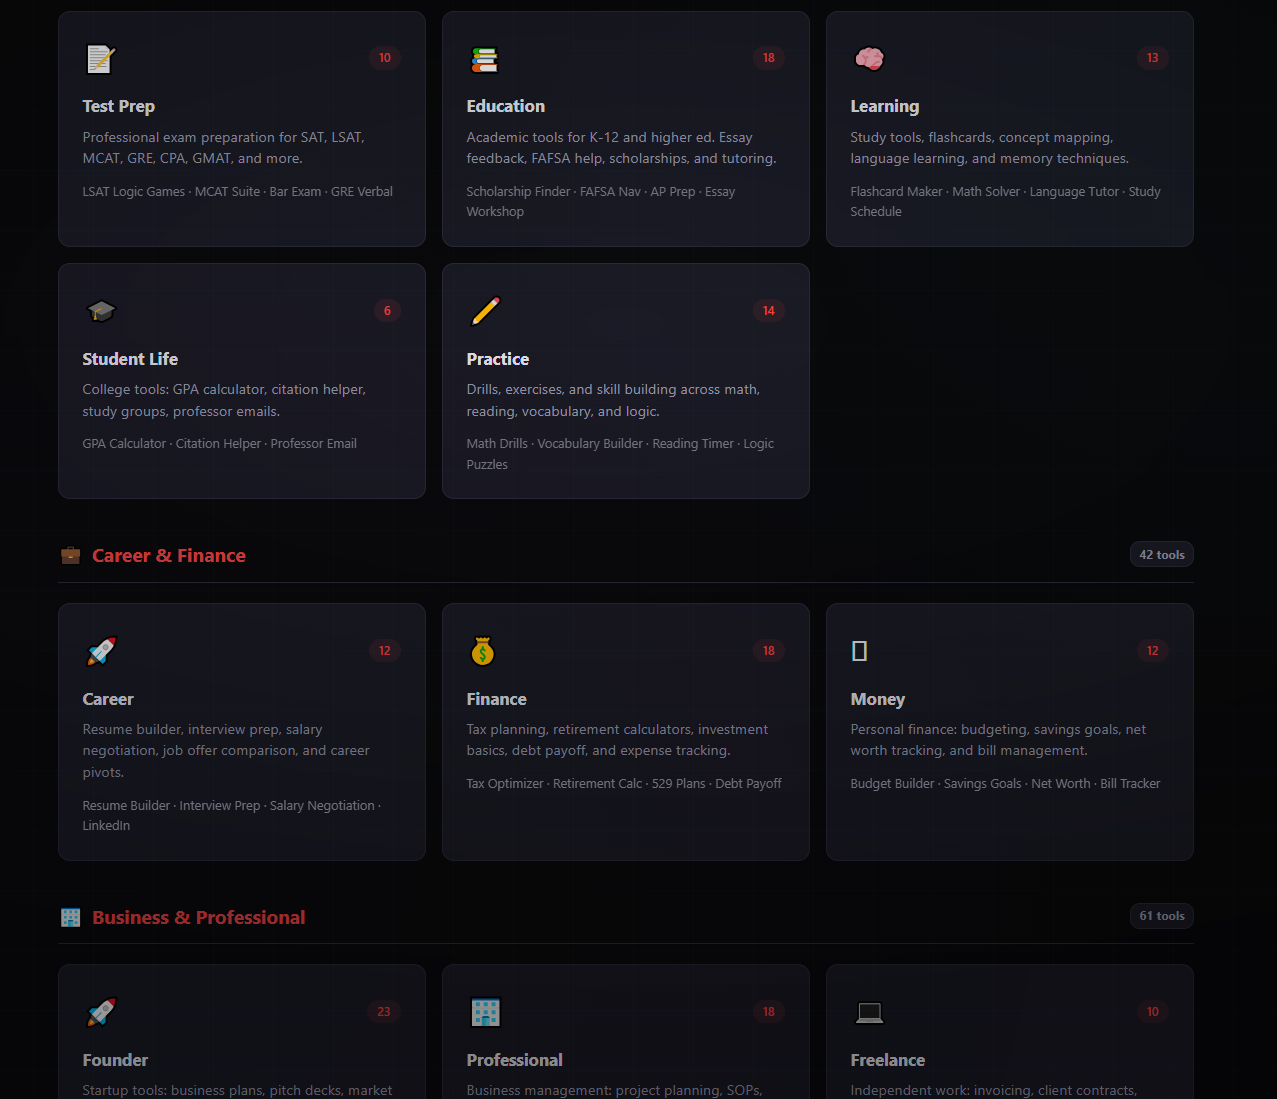Click the rocket icon on the Career card
Viewport: 1277px width, 1099px height.
pyautogui.click(x=100, y=651)
